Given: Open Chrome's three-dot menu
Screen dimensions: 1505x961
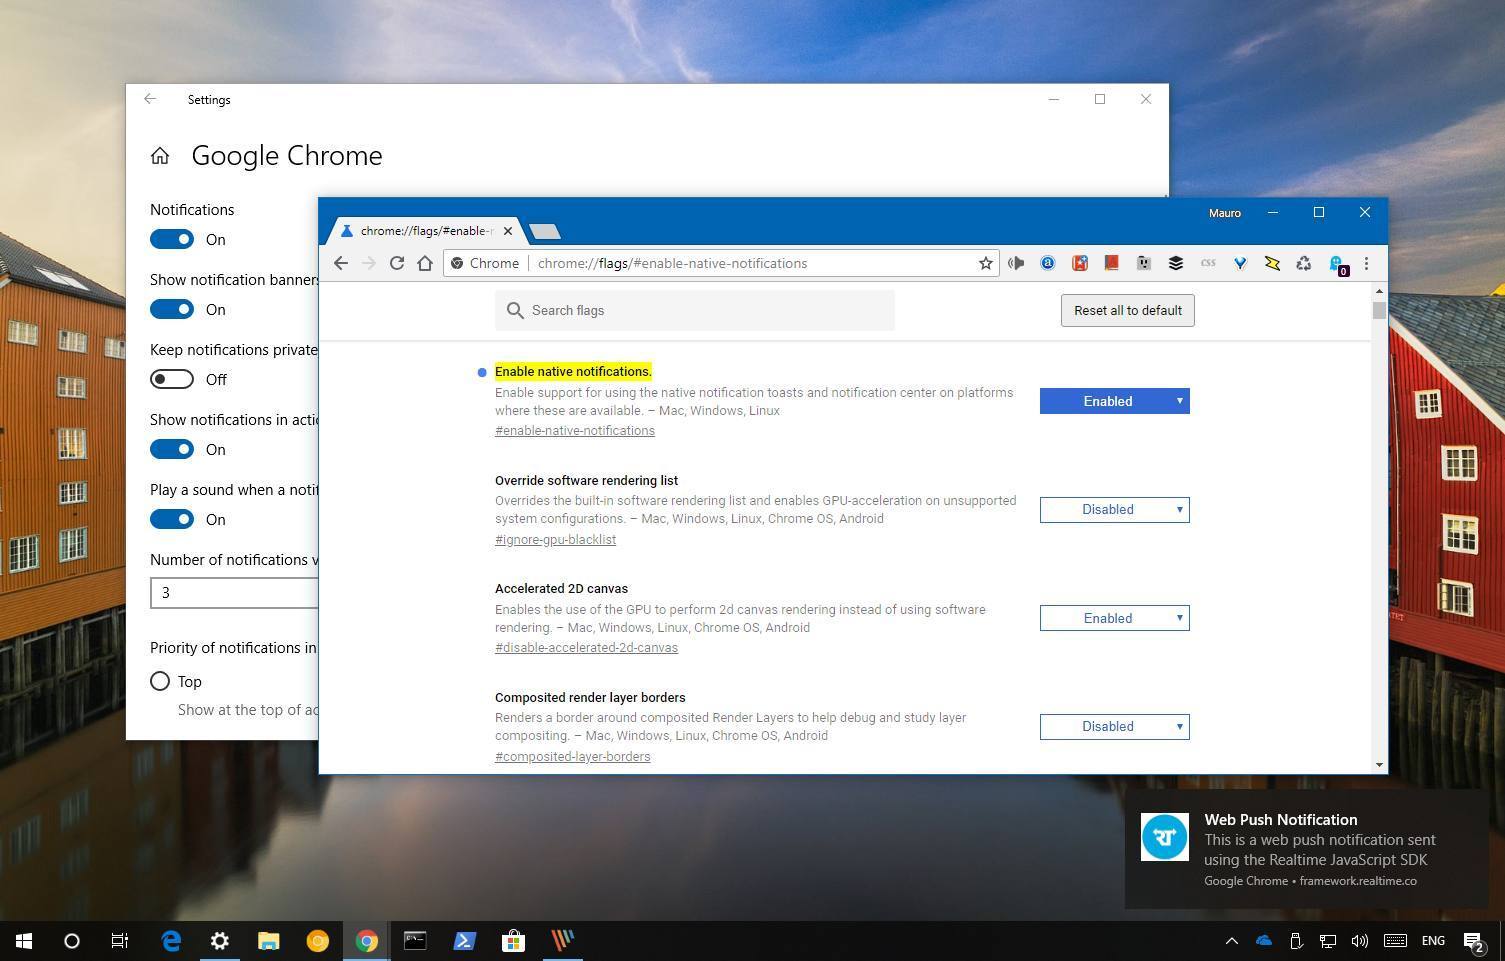Looking at the screenshot, I should click(1366, 263).
